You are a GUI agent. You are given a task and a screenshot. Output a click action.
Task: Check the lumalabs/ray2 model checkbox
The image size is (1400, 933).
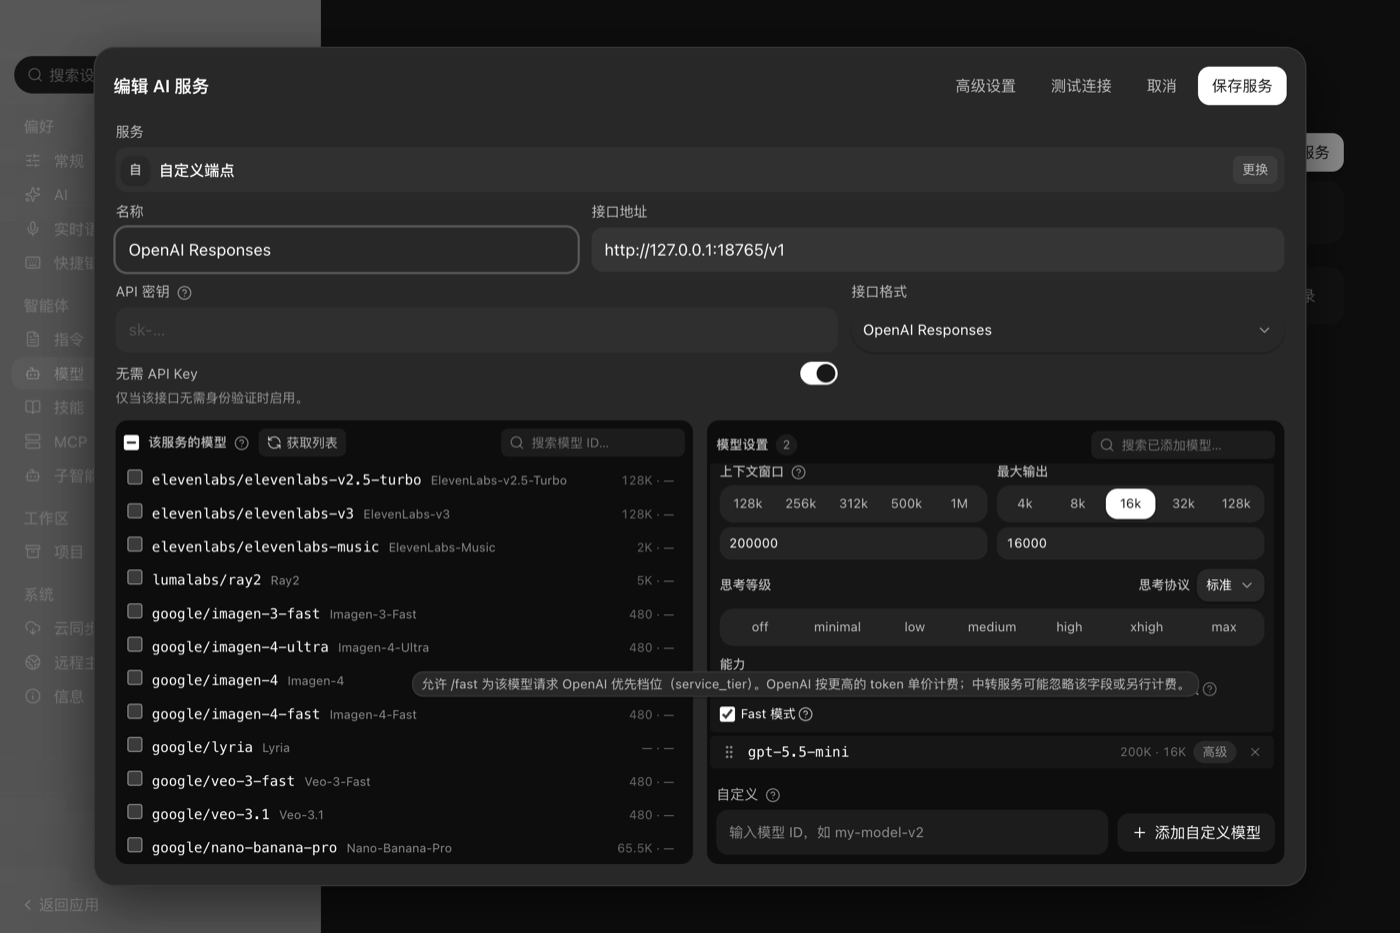(x=135, y=577)
